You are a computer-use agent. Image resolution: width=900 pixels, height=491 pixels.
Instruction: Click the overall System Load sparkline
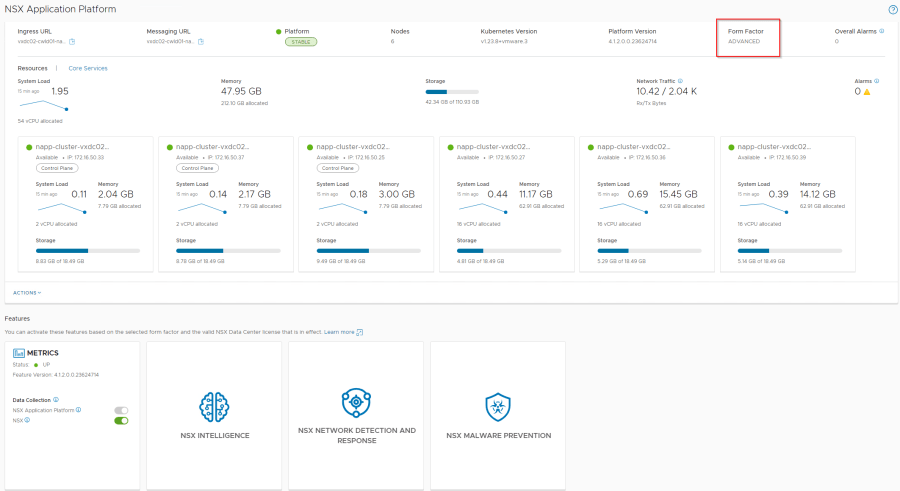pos(44,105)
